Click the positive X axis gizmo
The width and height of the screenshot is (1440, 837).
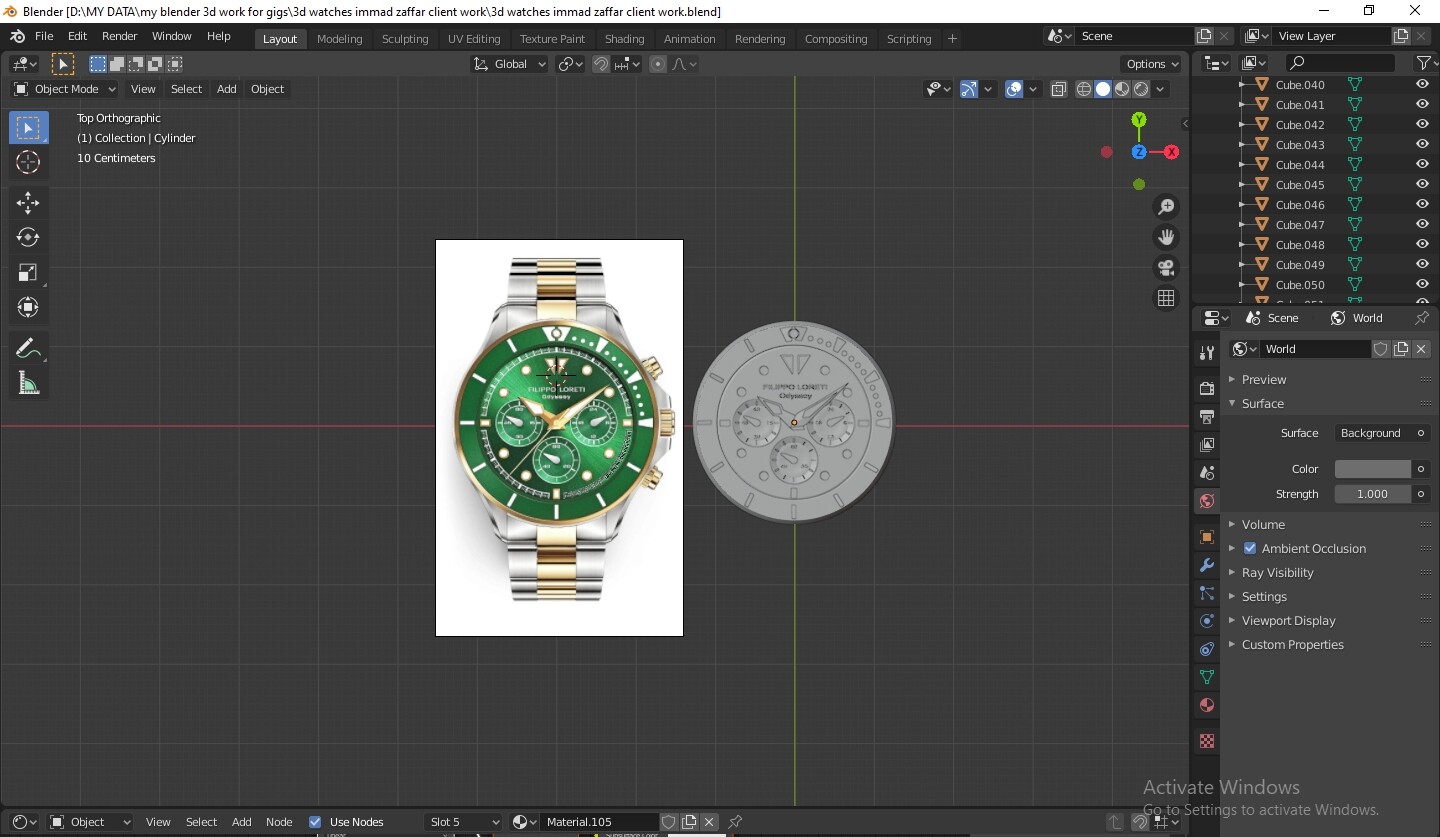tap(1171, 152)
